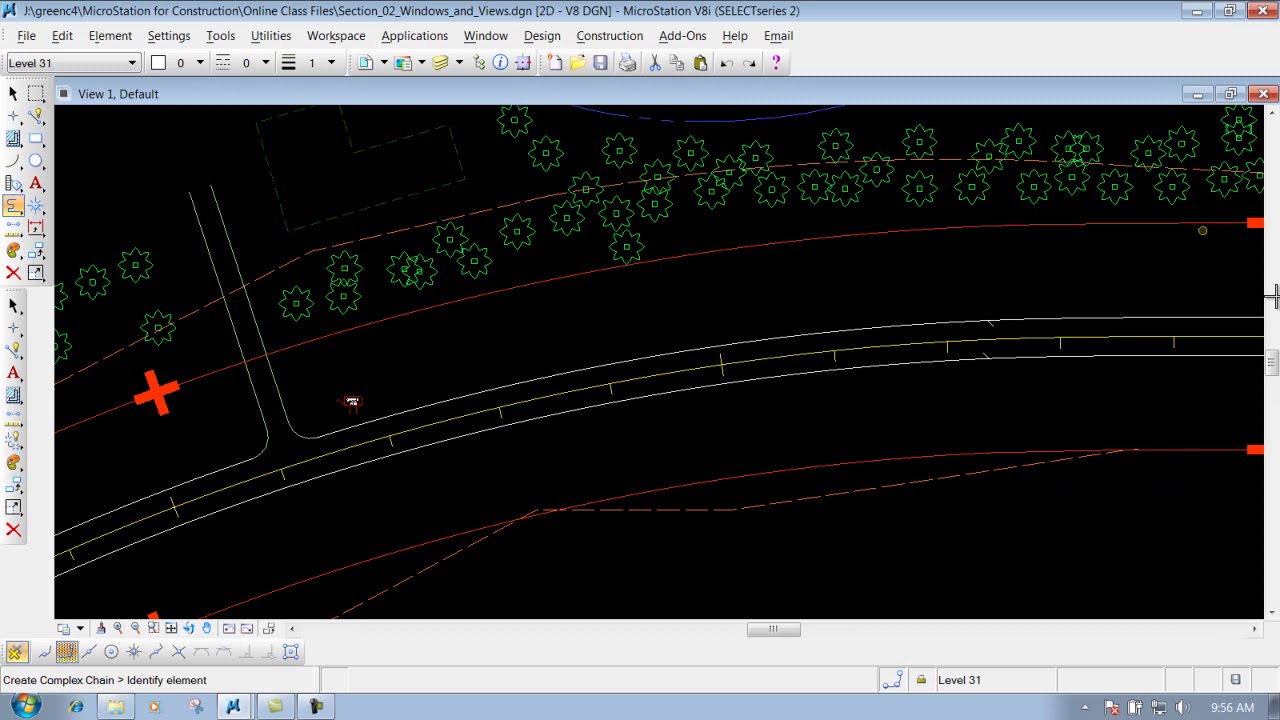Screen dimensions: 1280x720
Task: Toggle Intersection snap mode
Action: coord(179,652)
